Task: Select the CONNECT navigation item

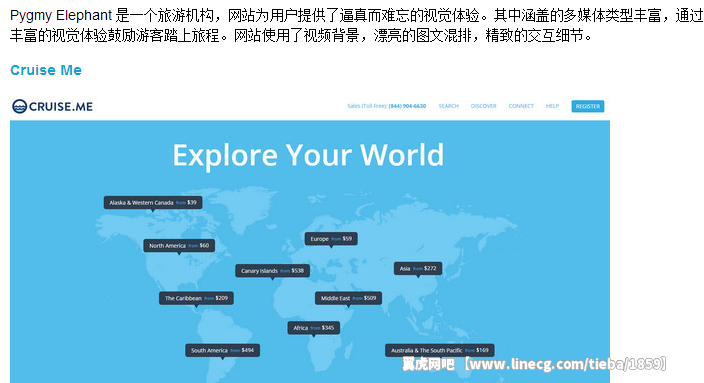Action: (521, 106)
